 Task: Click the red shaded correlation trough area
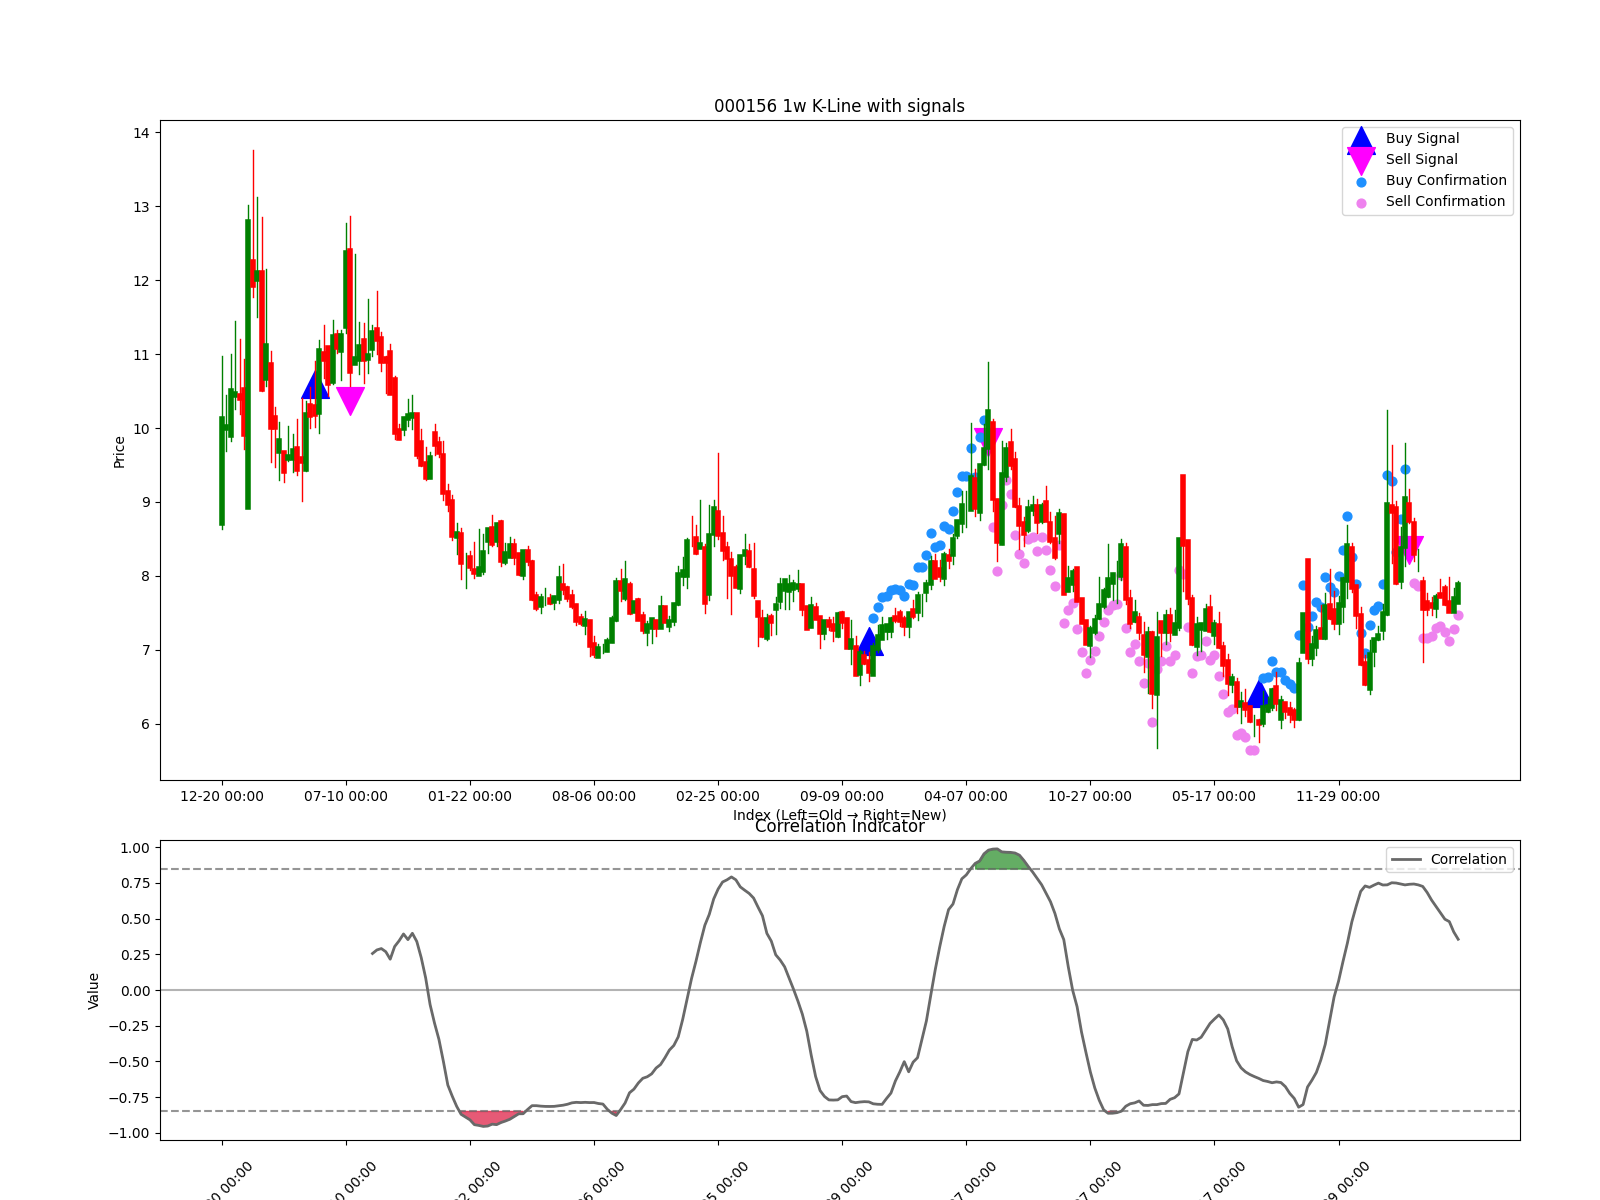click(x=491, y=1117)
